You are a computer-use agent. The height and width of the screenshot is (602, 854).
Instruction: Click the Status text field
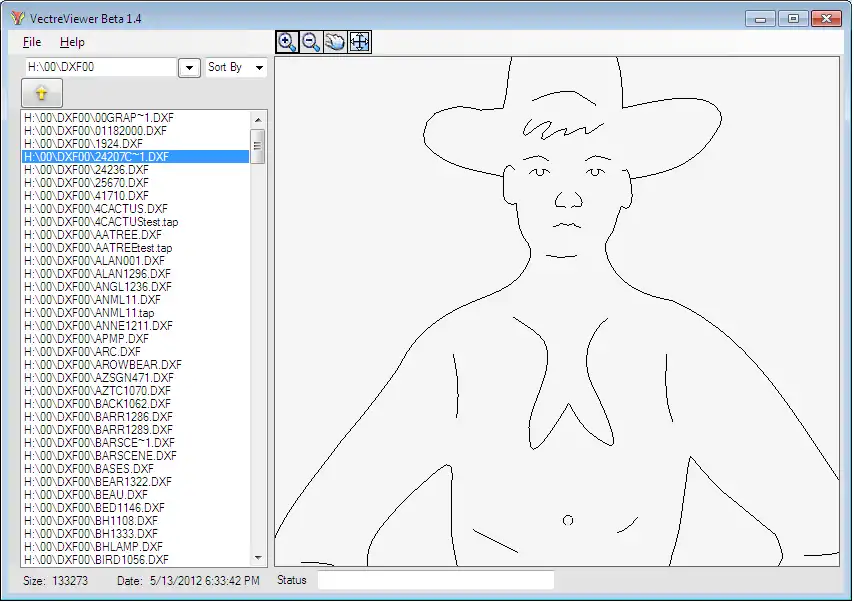(x=436, y=580)
